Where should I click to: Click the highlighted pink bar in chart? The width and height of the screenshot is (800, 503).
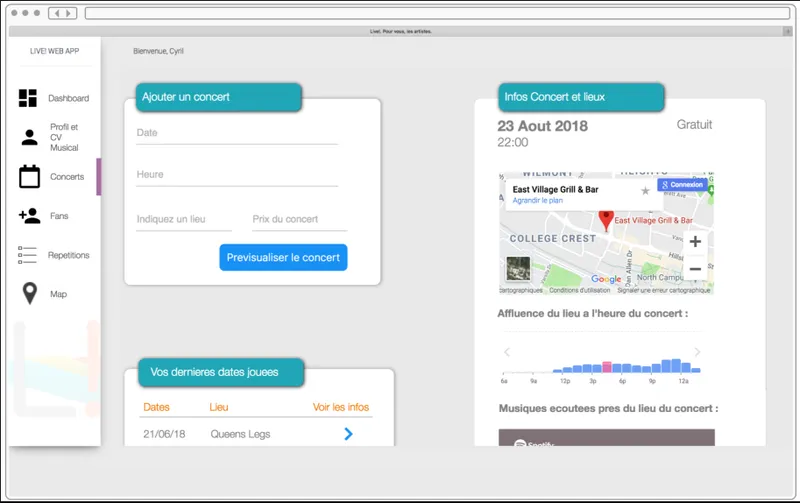607,367
